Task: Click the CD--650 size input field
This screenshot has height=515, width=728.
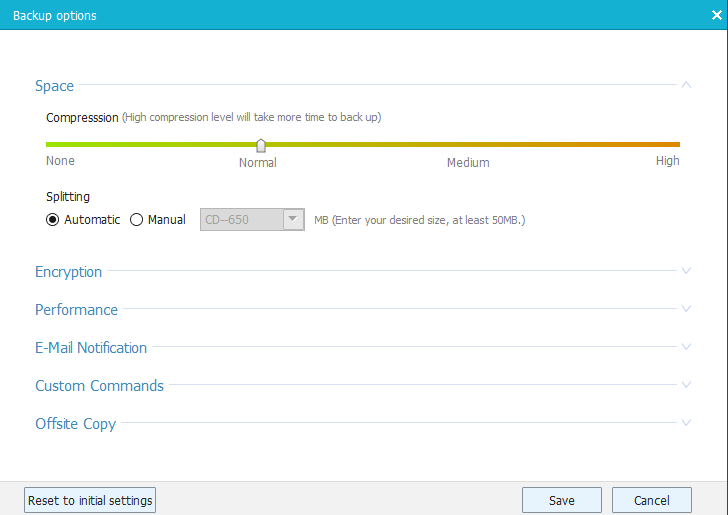Action: click(x=242, y=220)
